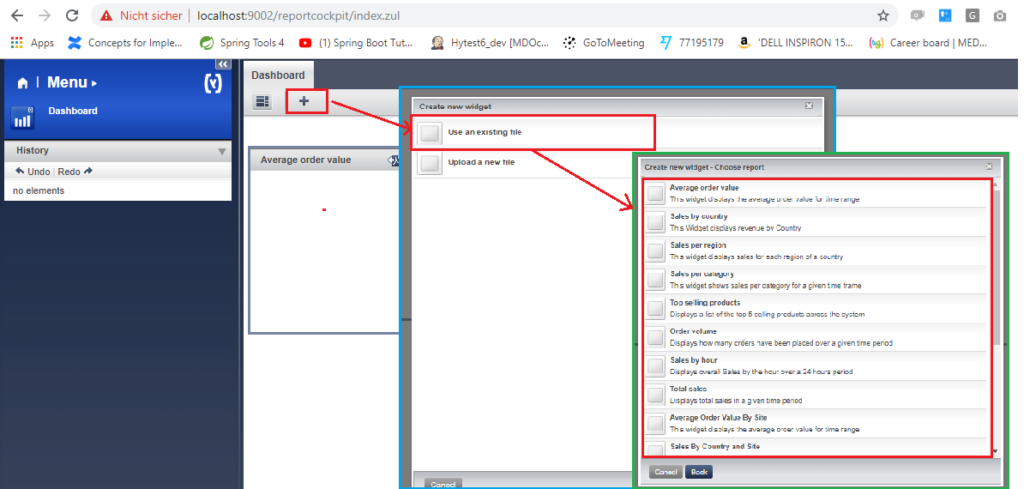Select the 'Use an existing file' option box
Viewport: 1024px width, 489px height.
coord(430,133)
